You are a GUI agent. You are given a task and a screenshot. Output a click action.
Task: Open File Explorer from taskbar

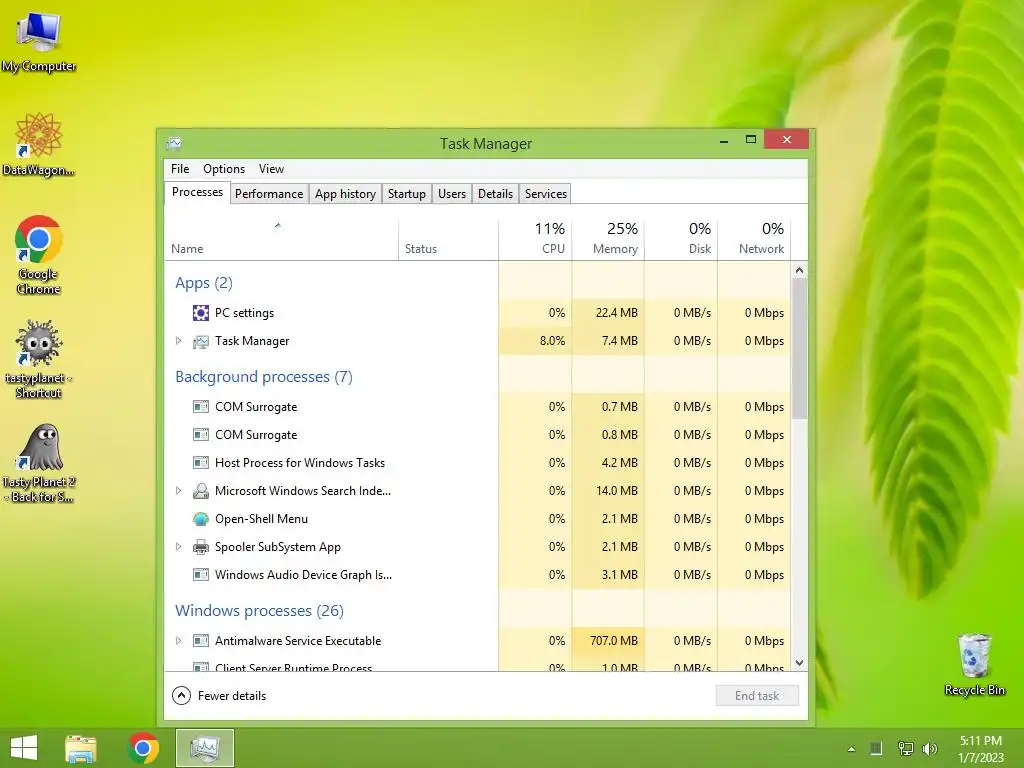tap(81, 748)
